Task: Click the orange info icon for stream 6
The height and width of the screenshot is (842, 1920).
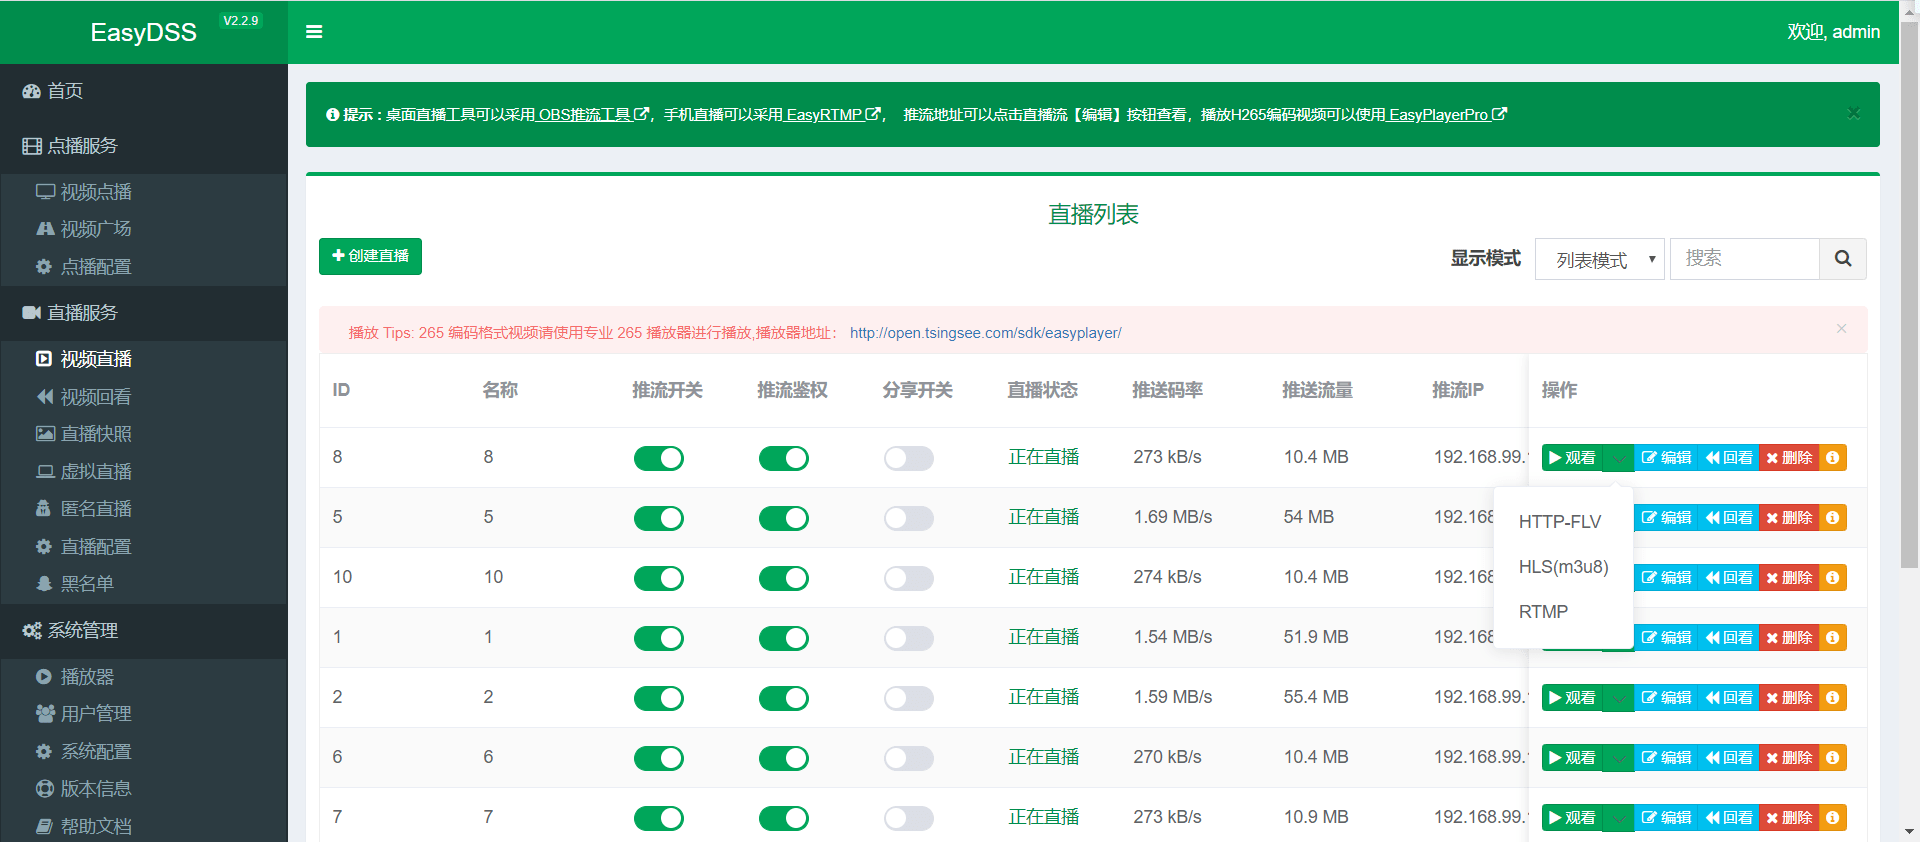Action: 1832,758
